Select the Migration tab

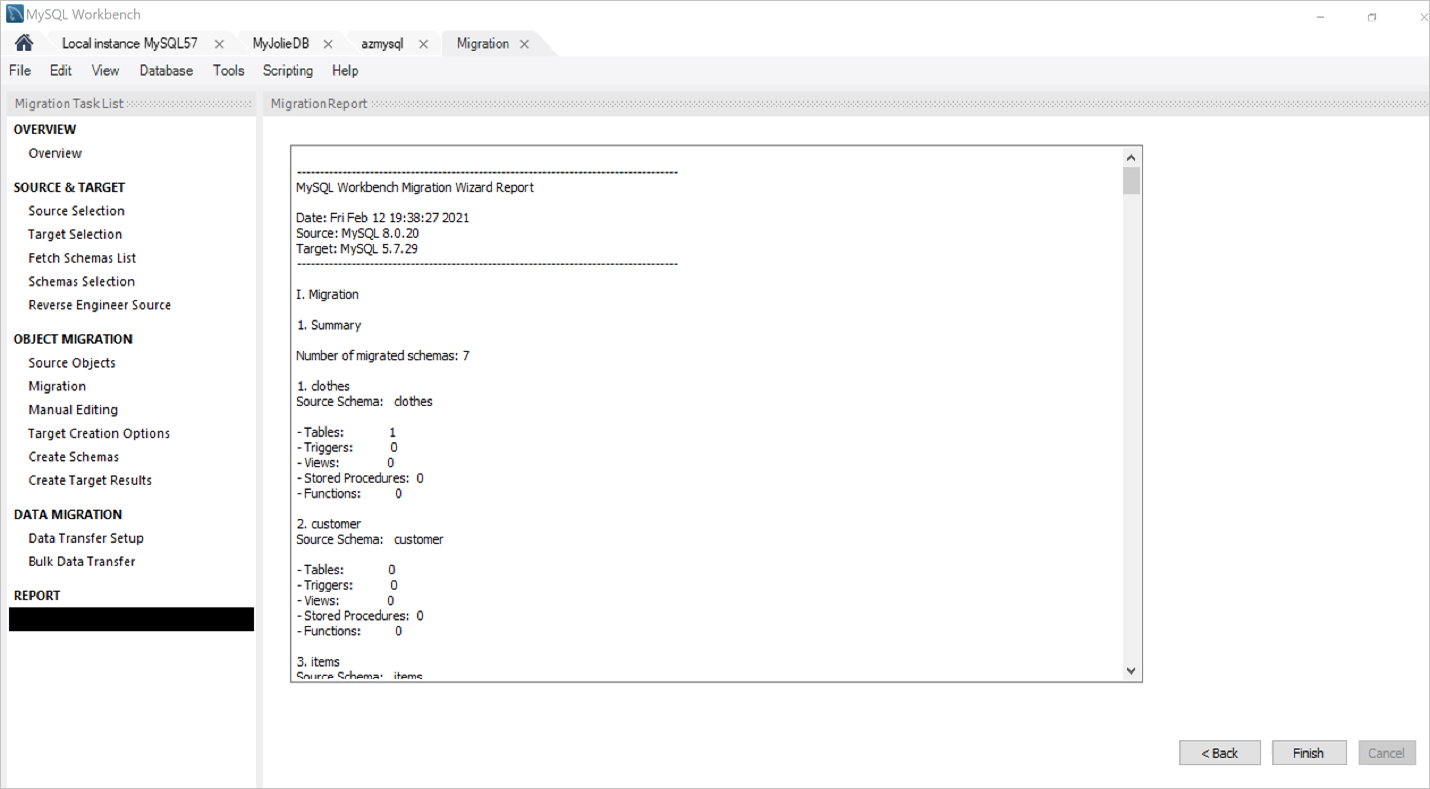tap(483, 43)
